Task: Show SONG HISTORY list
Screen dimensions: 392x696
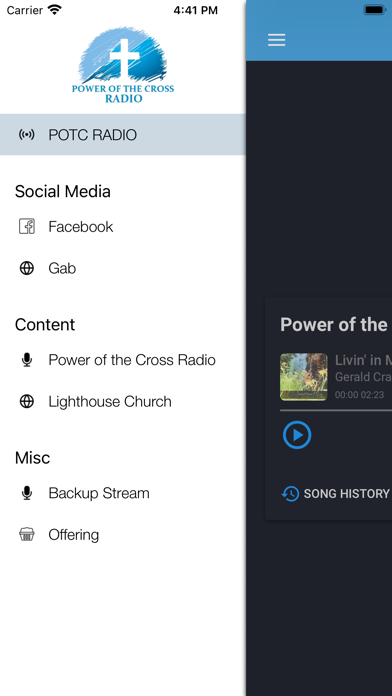Action: coord(337,494)
